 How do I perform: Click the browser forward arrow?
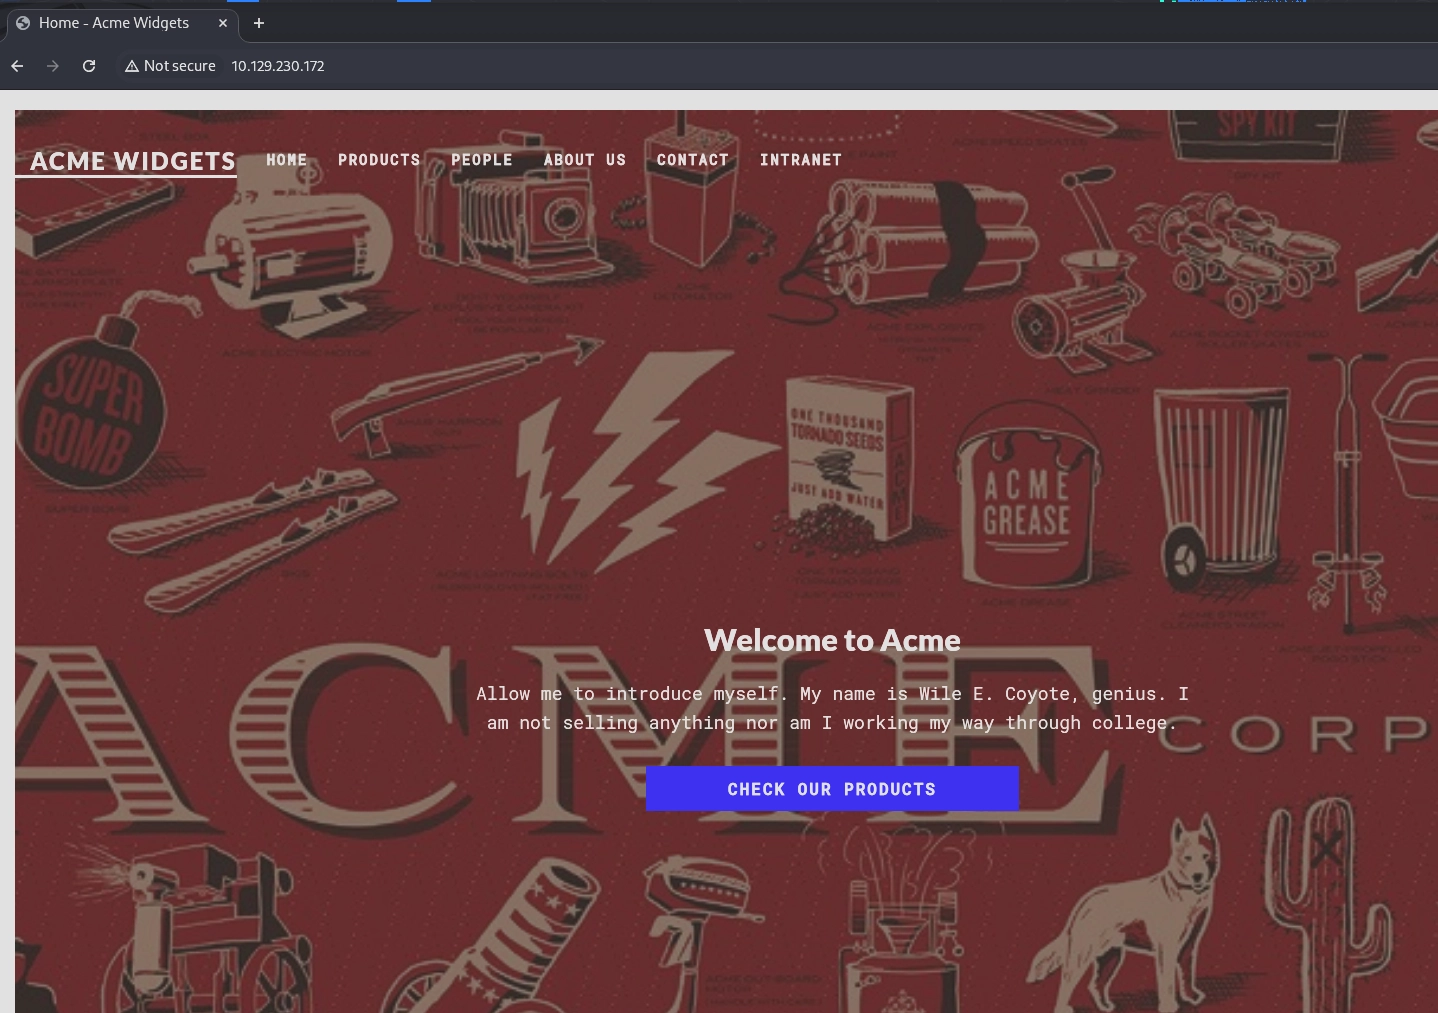coord(53,66)
